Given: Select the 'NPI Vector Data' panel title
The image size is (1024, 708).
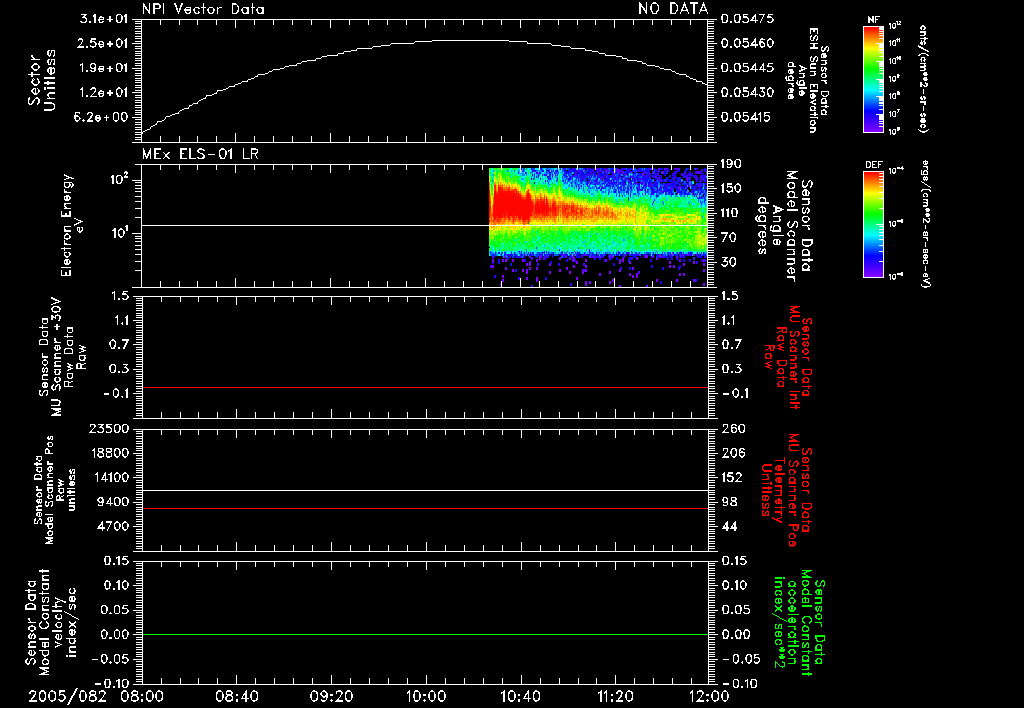Looking at the screenshot, I should 203,9.
